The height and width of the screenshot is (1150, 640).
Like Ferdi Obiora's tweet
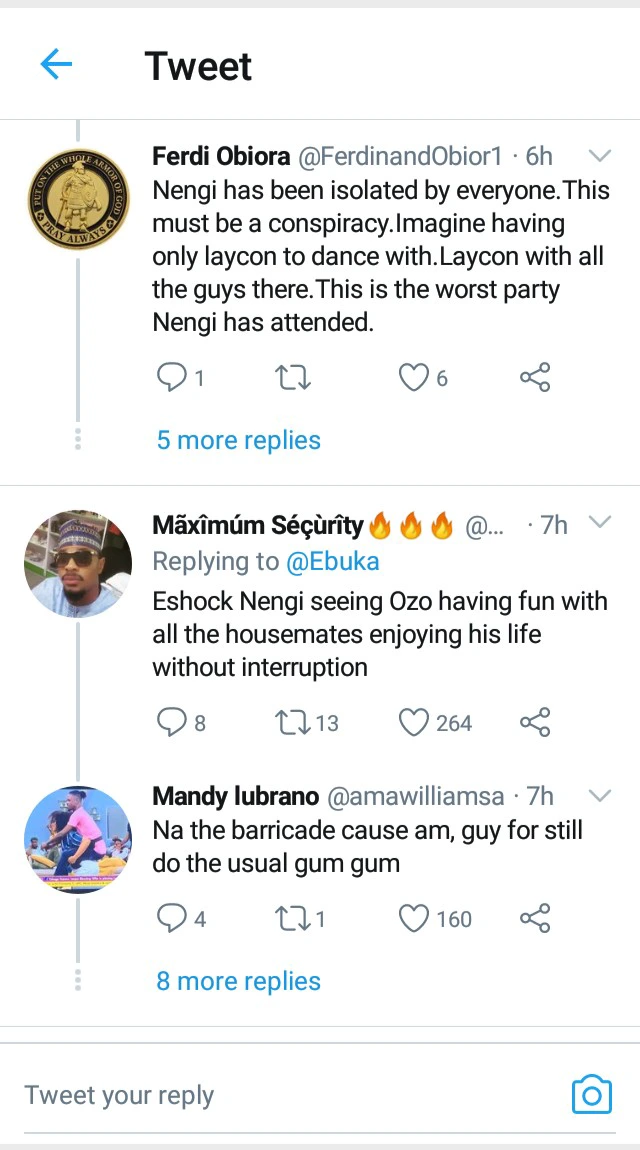tap(413, 377)
